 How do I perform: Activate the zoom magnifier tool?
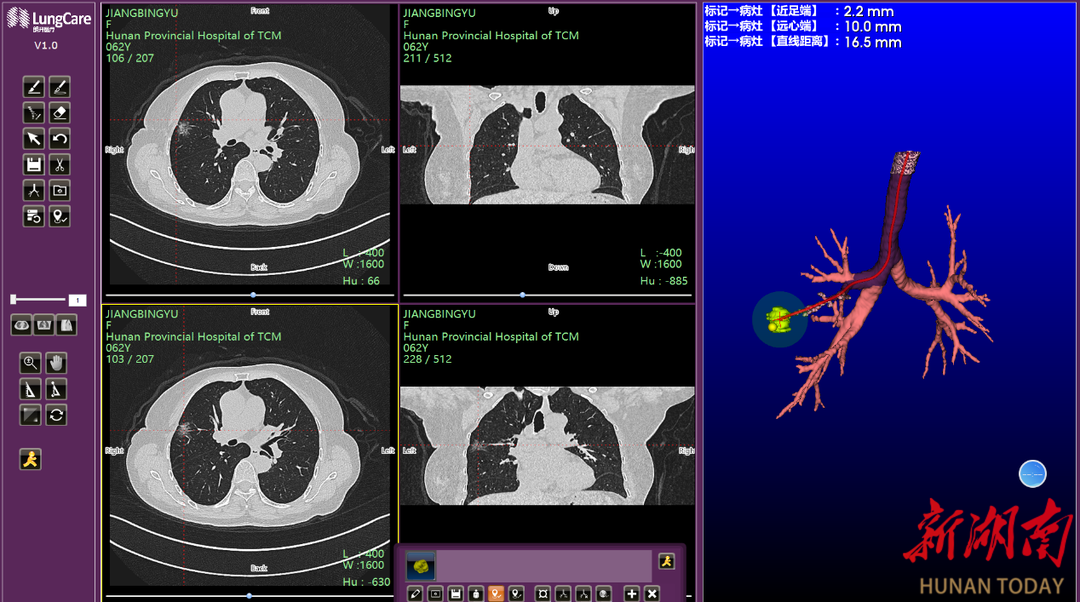point(31,363)
